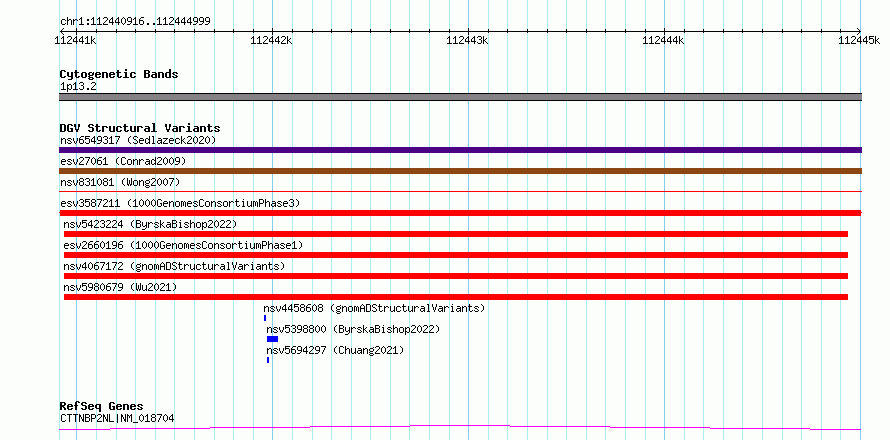This screenshot has height=440, width=890.
Task: Select the red nsv5423224 variant bar
Action: pos(456,234)
